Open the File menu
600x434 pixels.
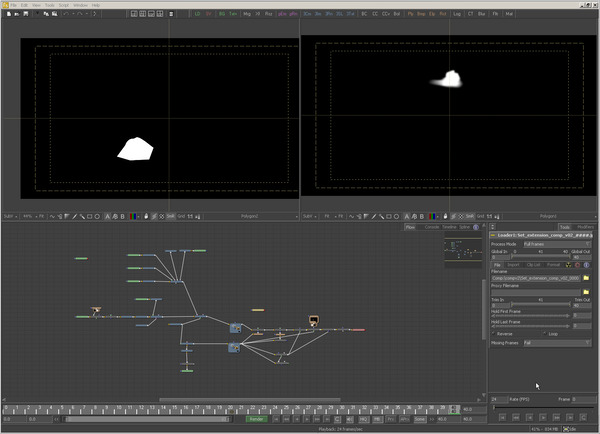13,5
